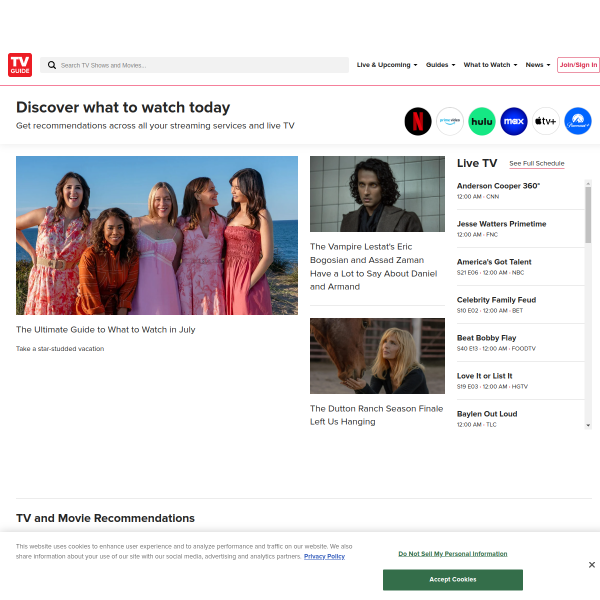Open the Vampire Lestat's Eric Bogosian article headline

point(373,267)
